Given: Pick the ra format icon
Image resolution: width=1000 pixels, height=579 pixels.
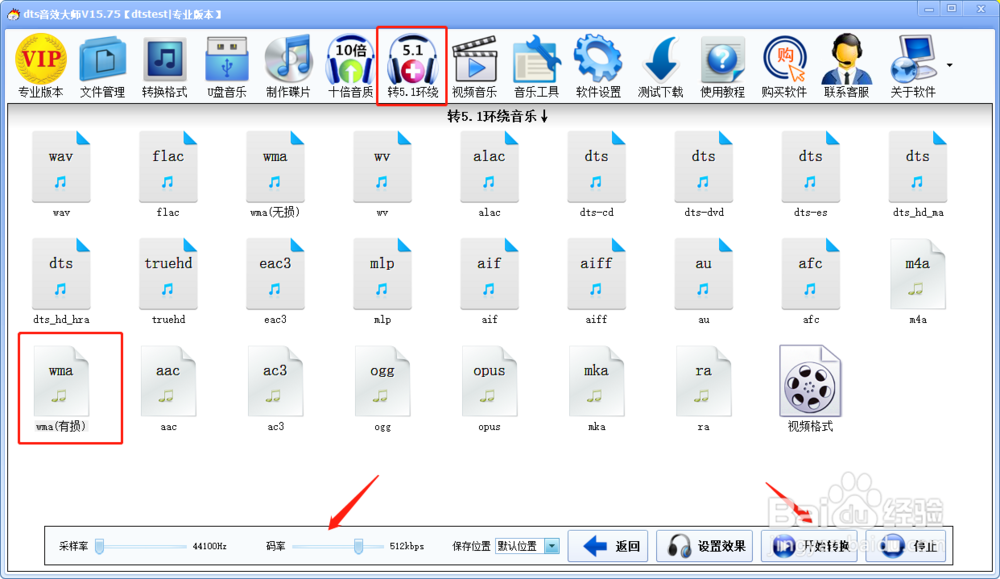Looking at the screenshot, I should tap(703, 389).
